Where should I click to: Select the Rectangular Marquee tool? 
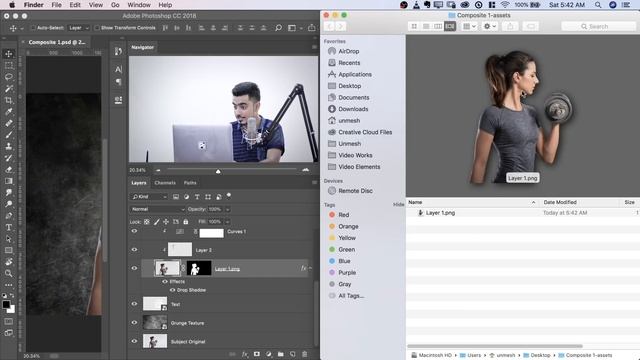pos(9,65)
